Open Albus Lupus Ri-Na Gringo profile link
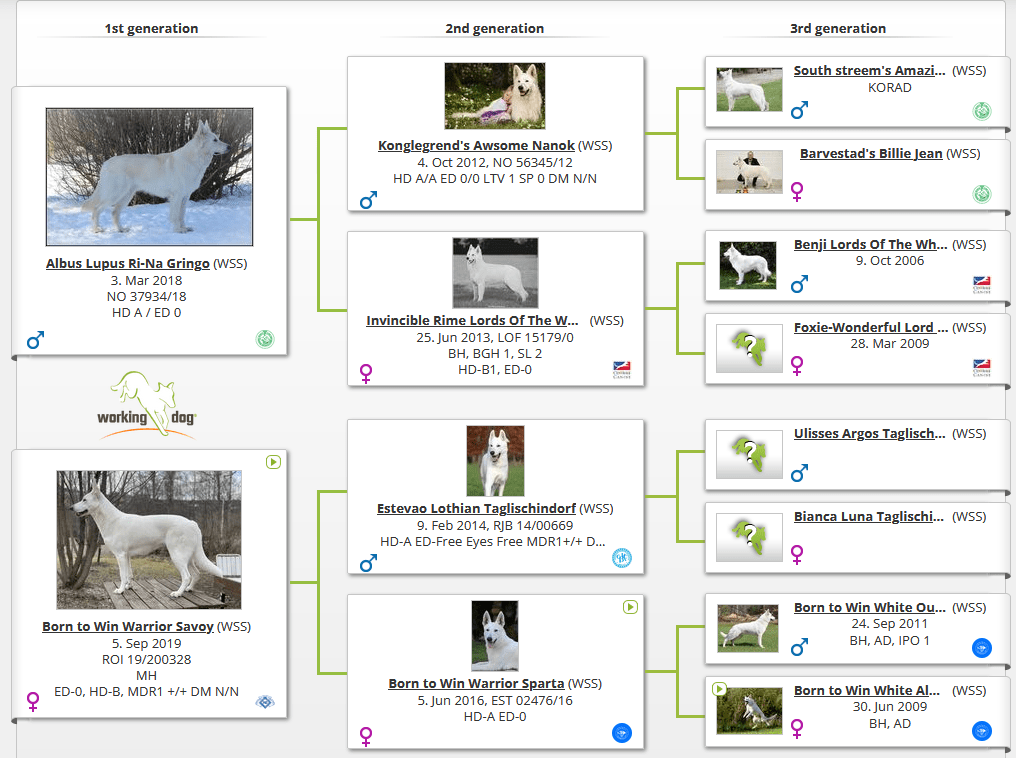The height and width of the screenshot is (758, 1016). 128,264
